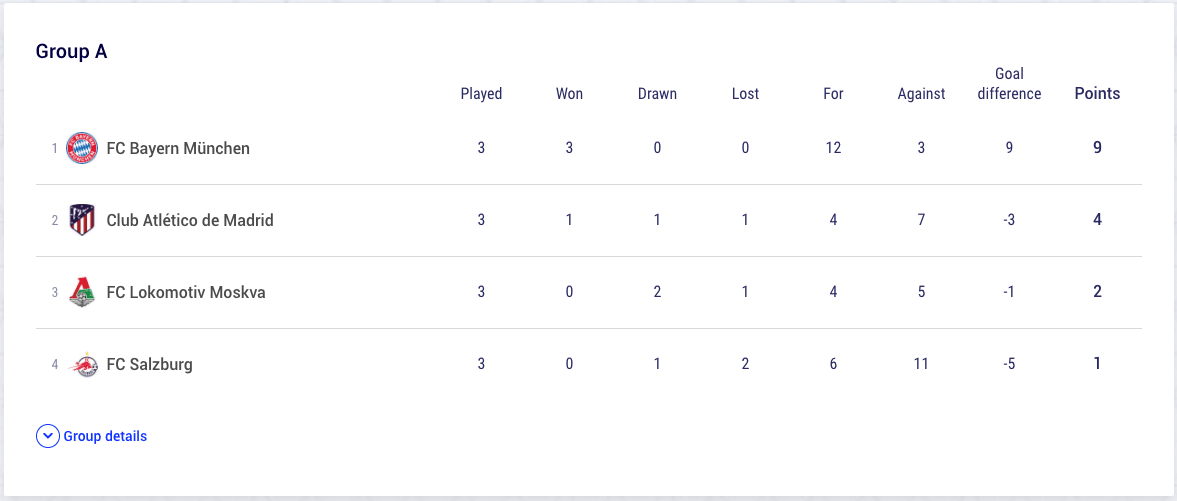Image resolution: width=1177 pixels, height=501 pixels.
Task: Click the Lokomotiv Moskva club logo
Action: [82, 292]
